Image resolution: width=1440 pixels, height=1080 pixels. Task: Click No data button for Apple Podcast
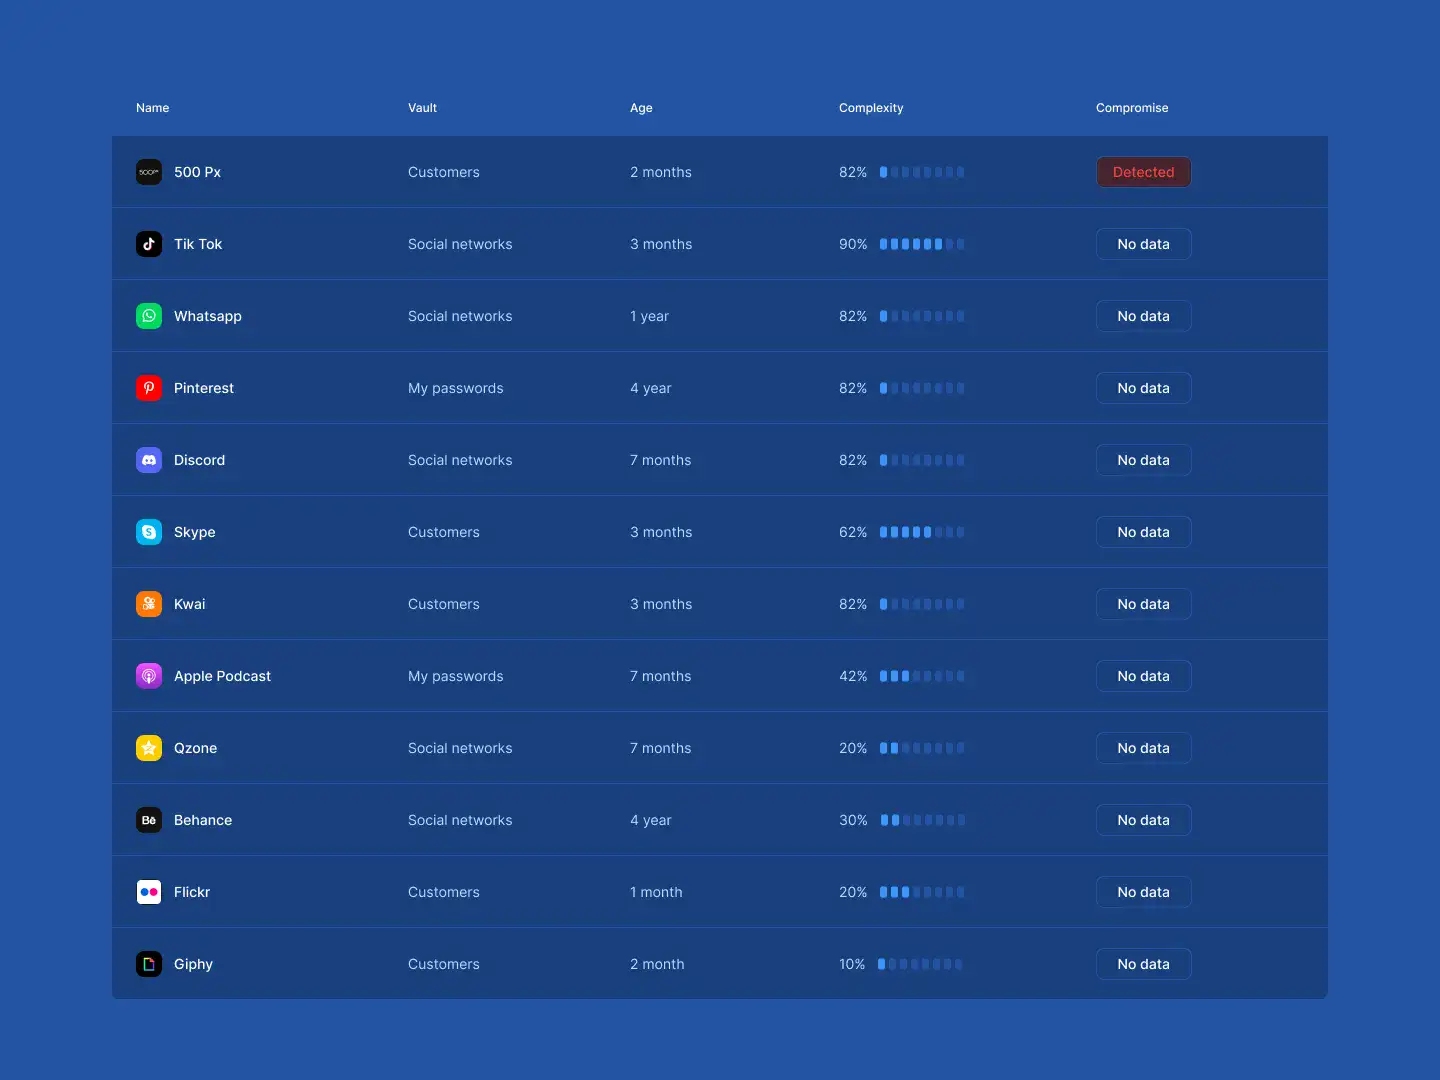point(1143,676)
